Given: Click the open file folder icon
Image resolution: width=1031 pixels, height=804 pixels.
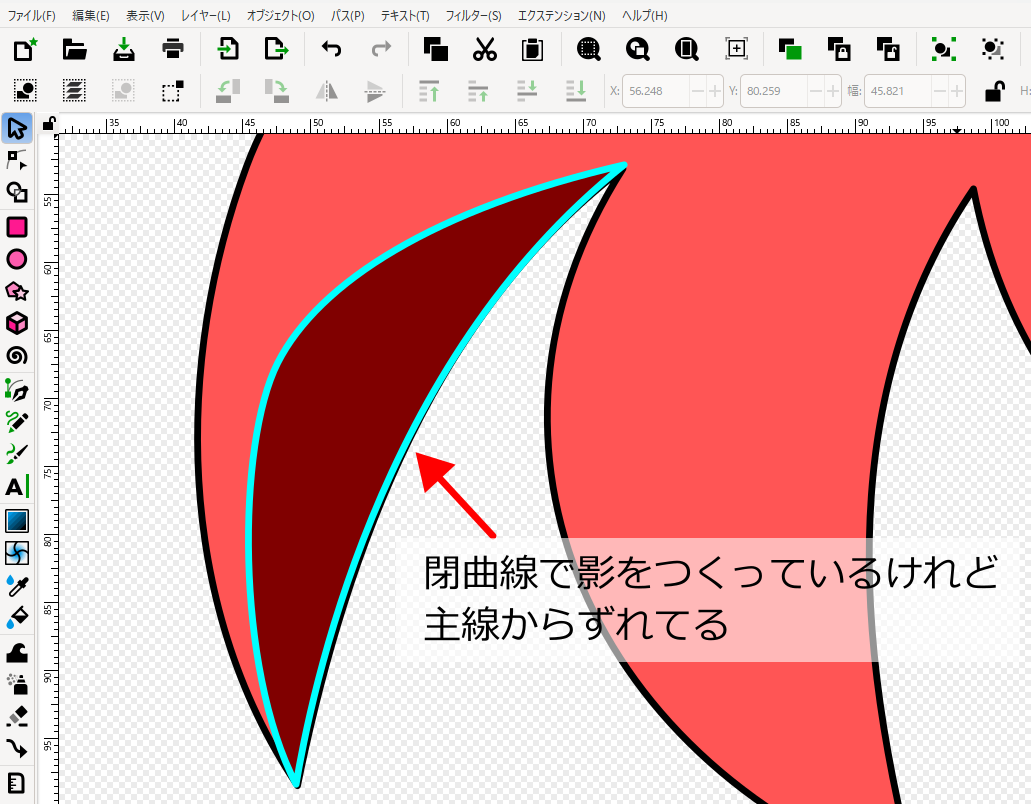Looking at the screenshot, I should (74, 49).
